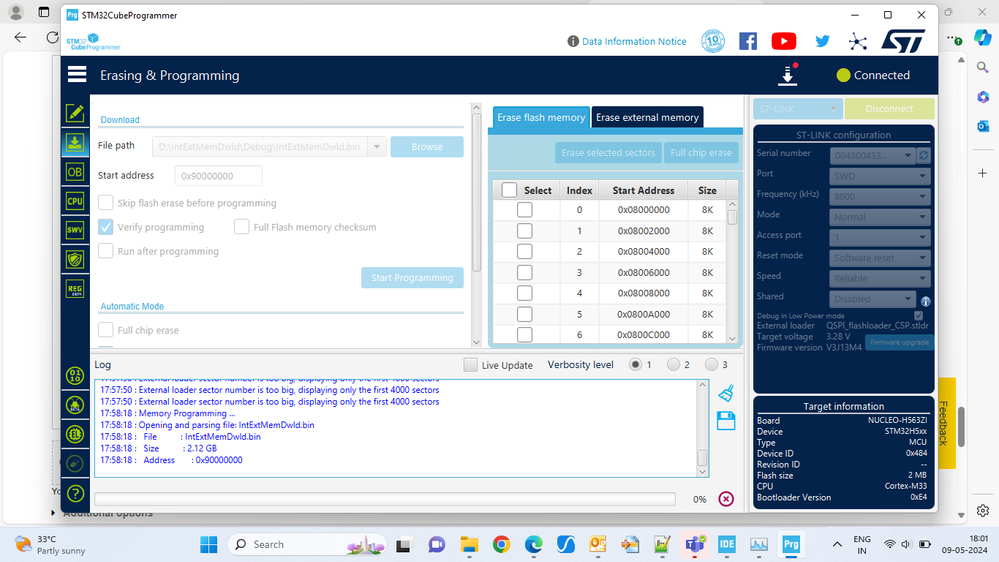
Task: Click the ST community network icon
Action: coord(858,41)
